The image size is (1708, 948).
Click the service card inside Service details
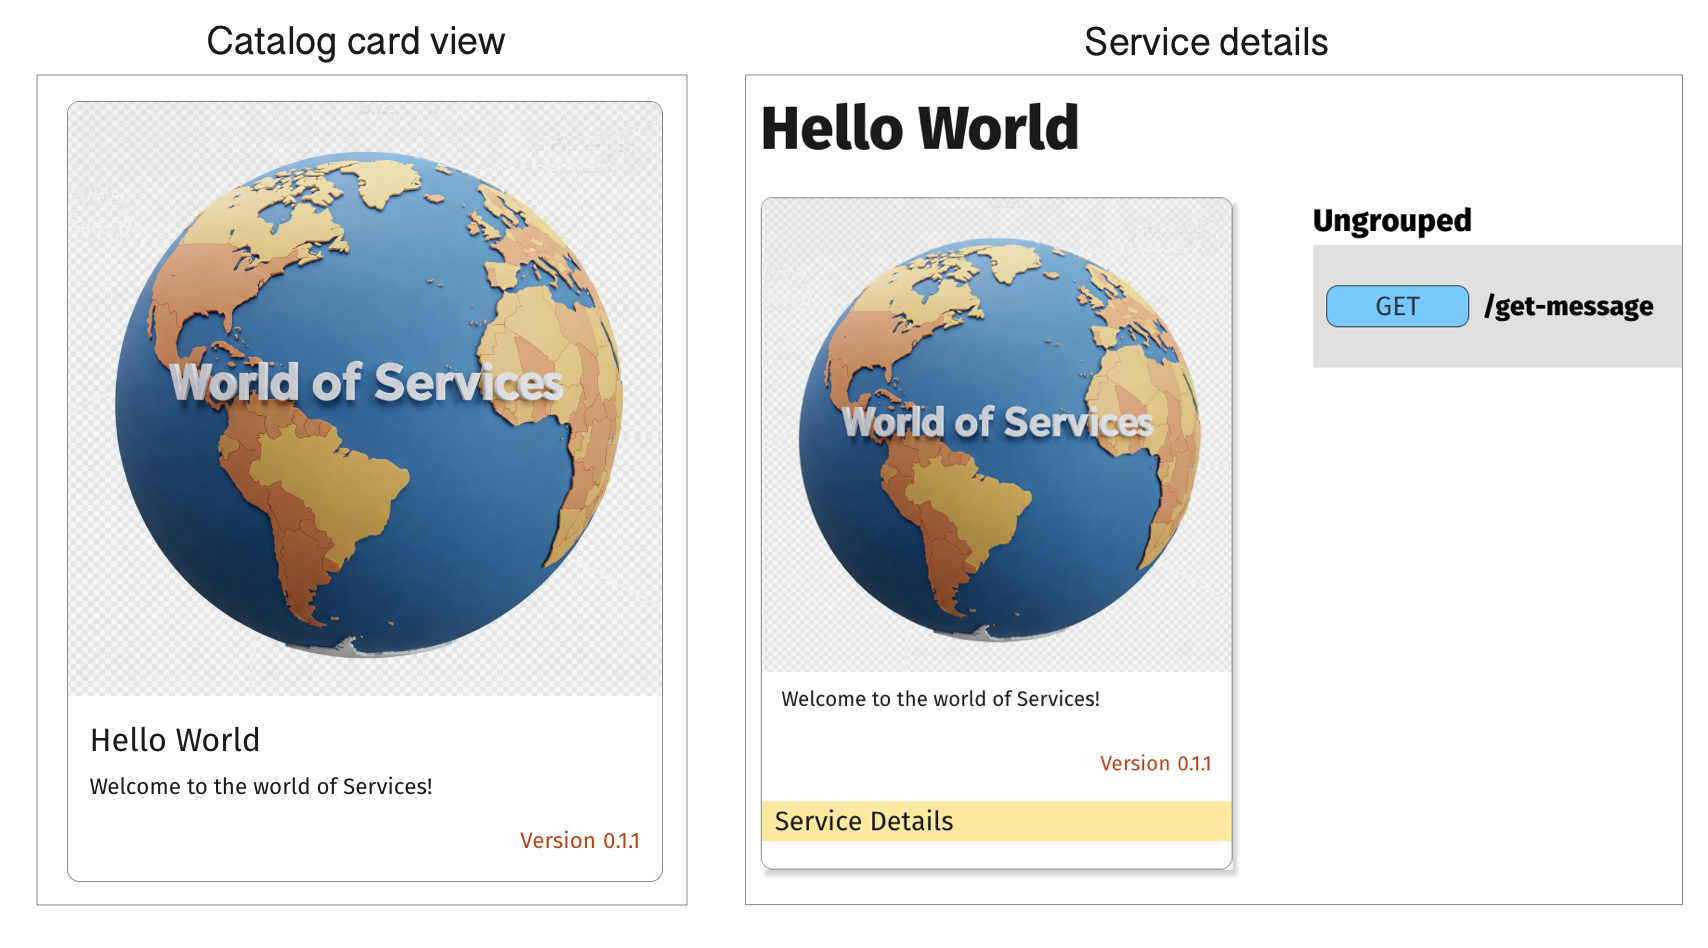pos(997,530)
